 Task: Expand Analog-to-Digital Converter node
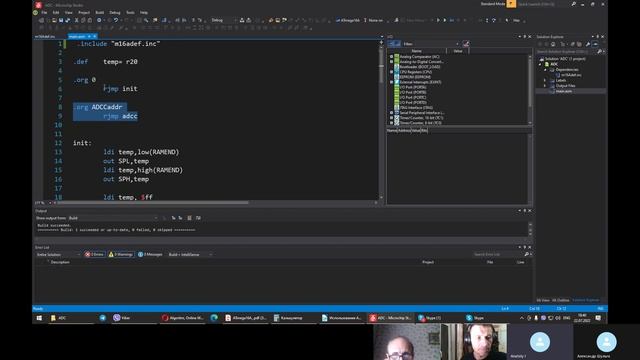[391, 62]
